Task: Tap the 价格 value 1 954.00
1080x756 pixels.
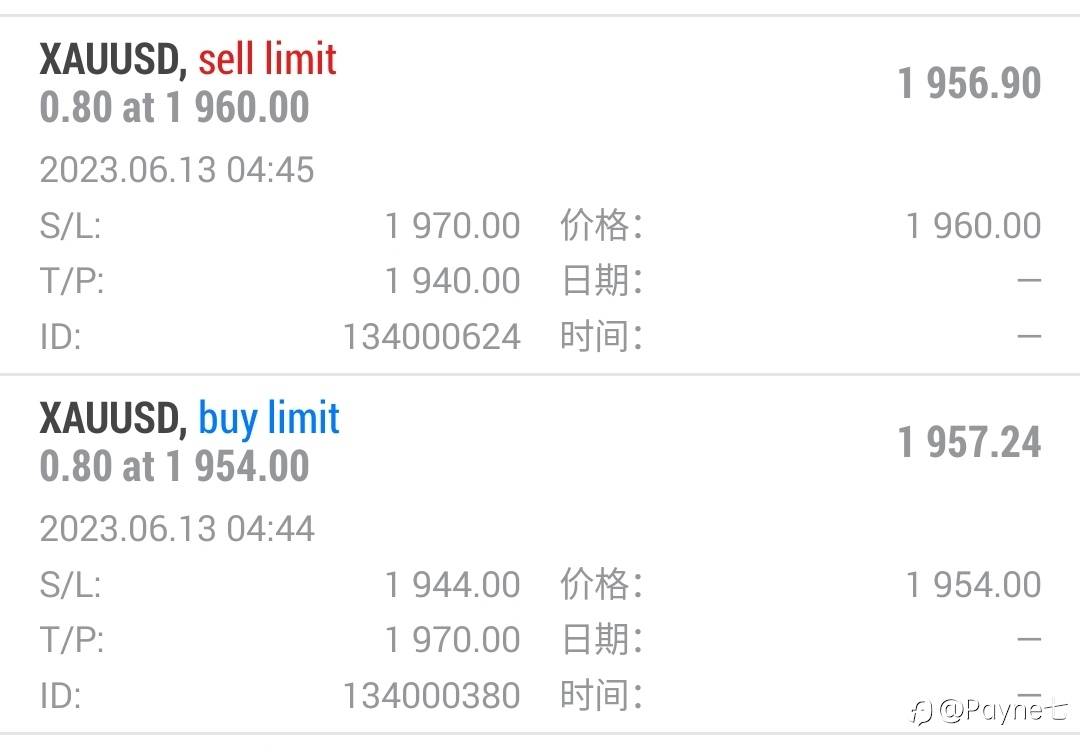Action: click(x=973, y=584)
